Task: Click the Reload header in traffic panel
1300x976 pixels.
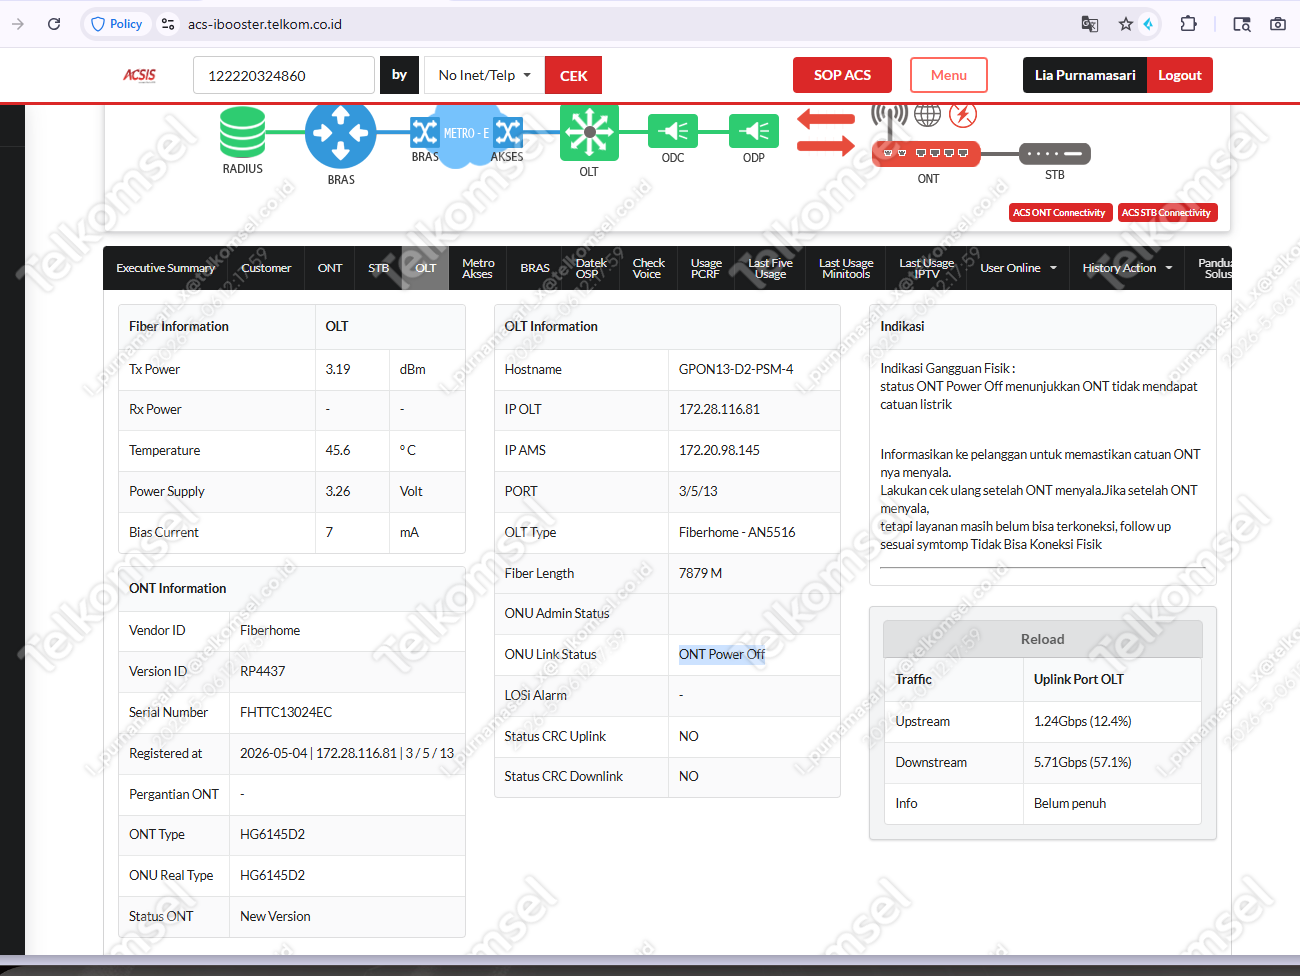Action: click(1042, 639)
